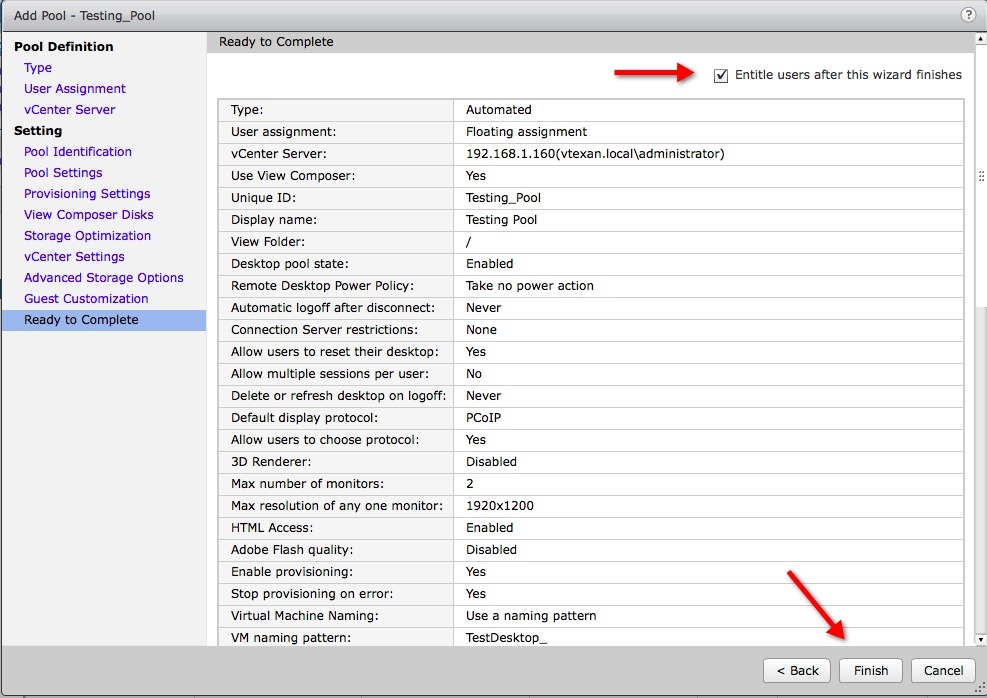Go to Pool Settings step

(x=63, y=173)
